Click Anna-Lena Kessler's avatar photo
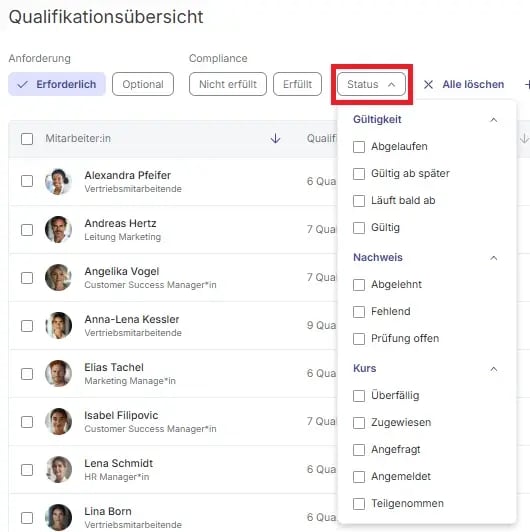This screenshot has width=530, height=532. coord(58,326)
